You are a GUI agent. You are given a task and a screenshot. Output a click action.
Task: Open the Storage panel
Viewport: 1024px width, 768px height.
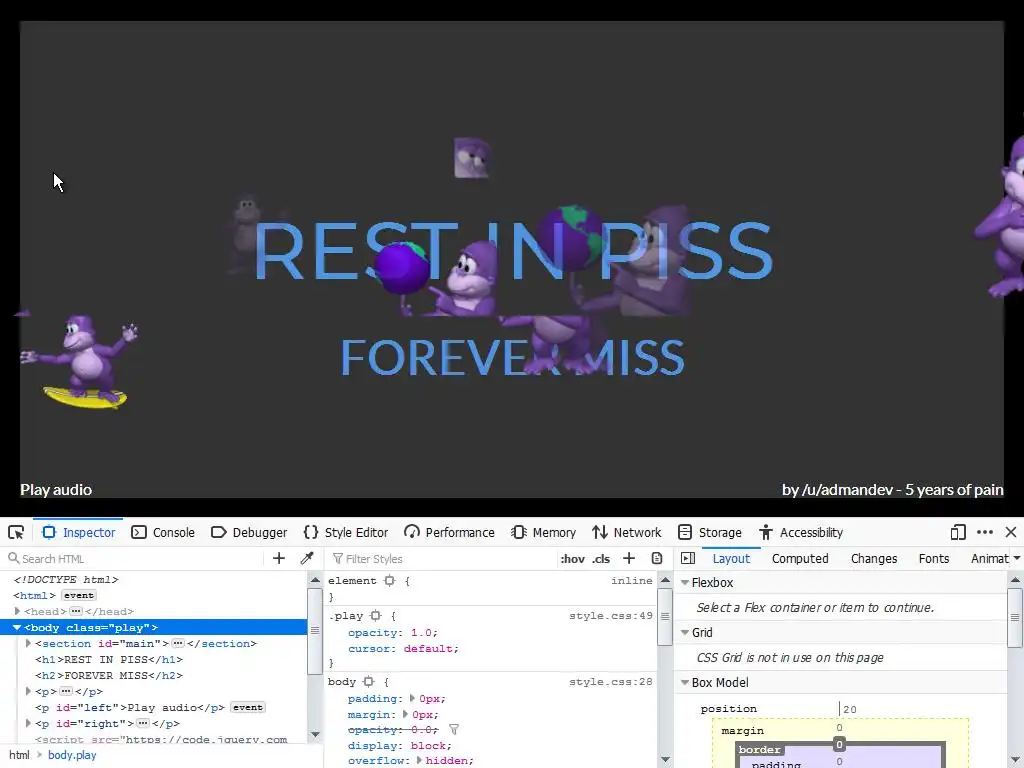click(x=710, y=532)
